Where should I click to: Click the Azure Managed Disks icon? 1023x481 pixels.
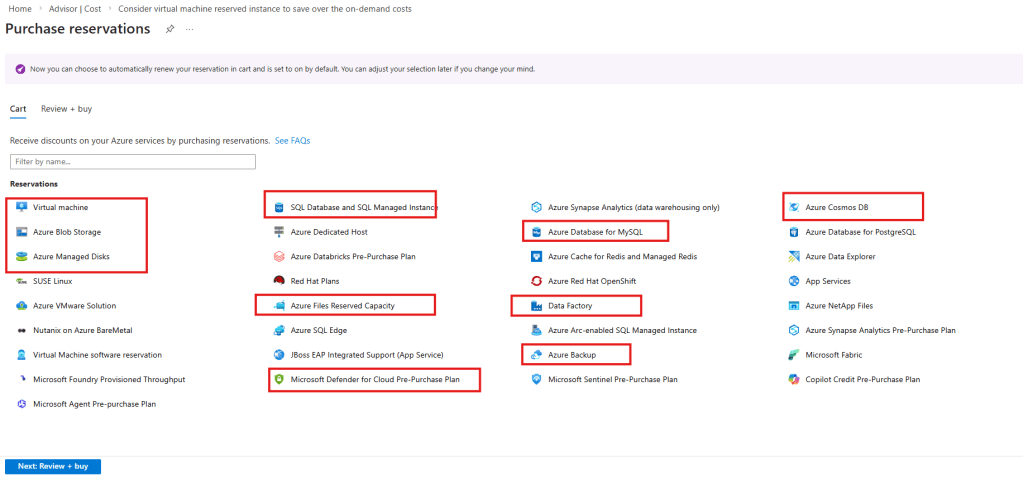point(22,256)
